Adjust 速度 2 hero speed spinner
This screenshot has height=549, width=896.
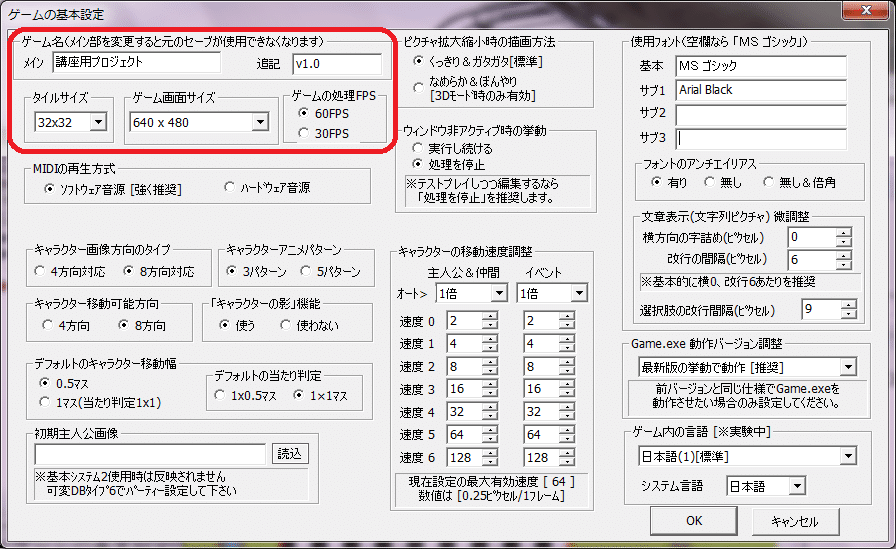pyautogui.click(x=490, y=366)
